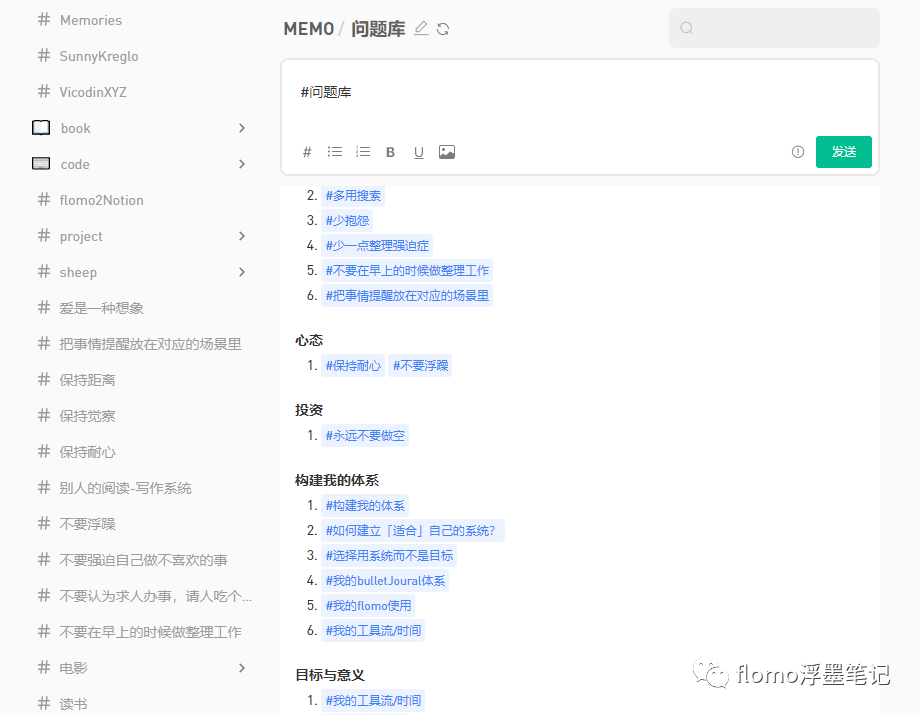
Task: Edit the 问题库 tag name with pencil icon
Action: point(421,29)
